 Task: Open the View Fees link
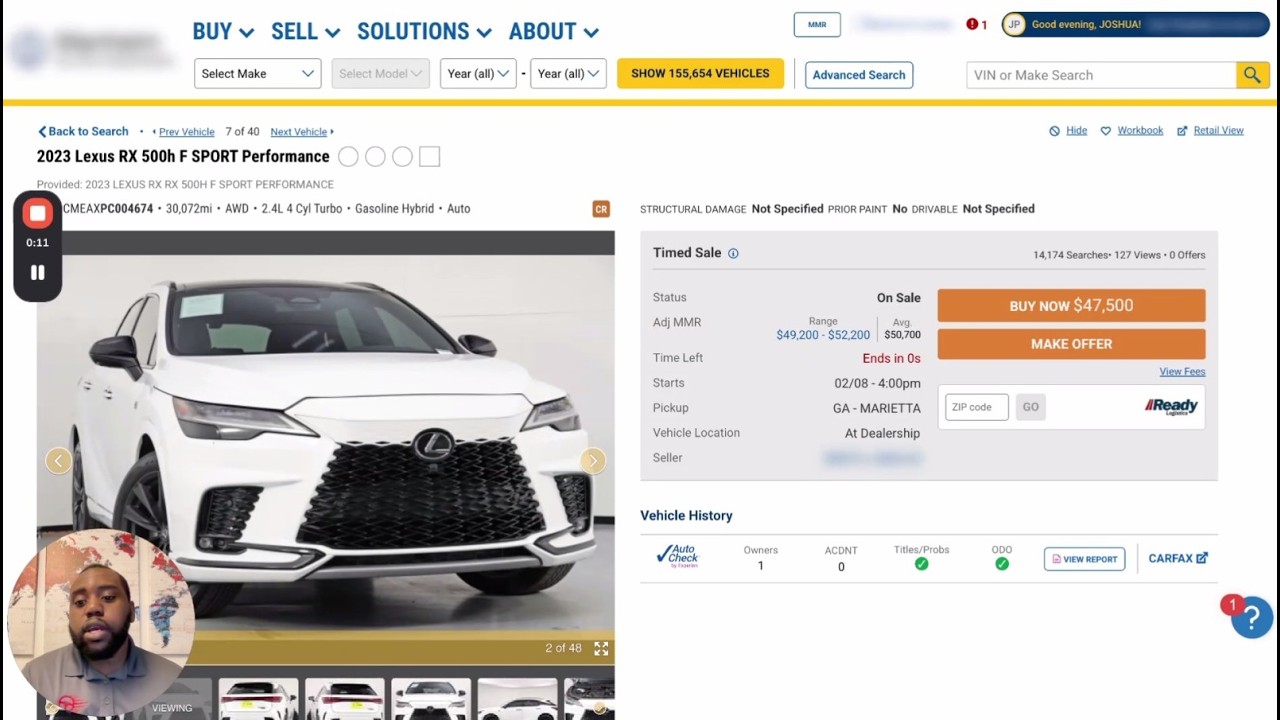[1182, 372]
